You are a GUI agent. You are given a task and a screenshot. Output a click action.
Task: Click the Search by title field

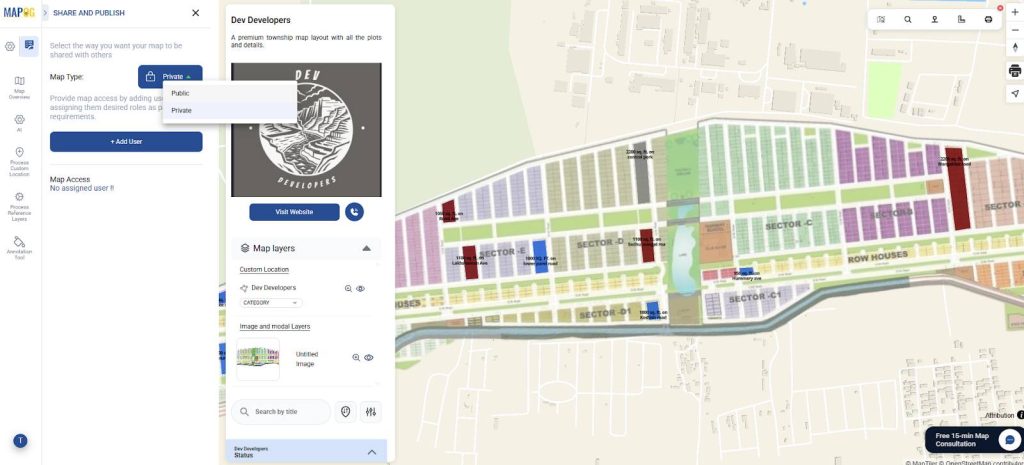tap(281, 412)
